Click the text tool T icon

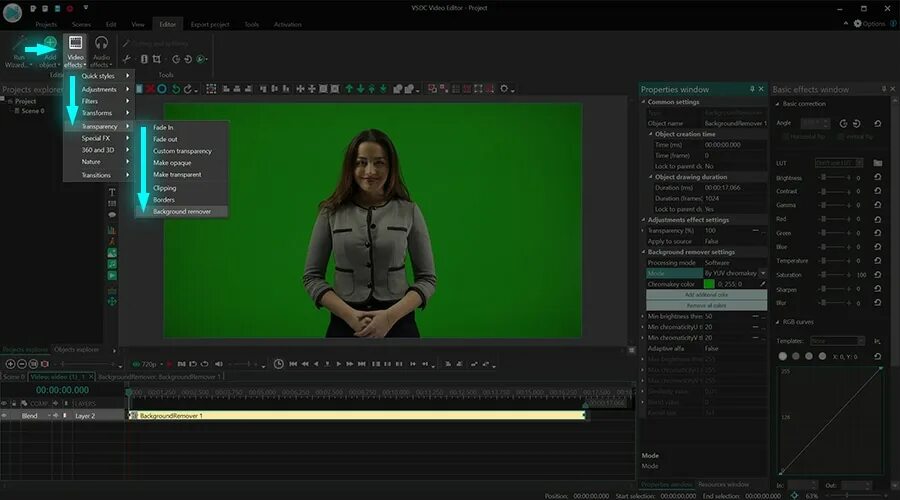tap(112, 192)
